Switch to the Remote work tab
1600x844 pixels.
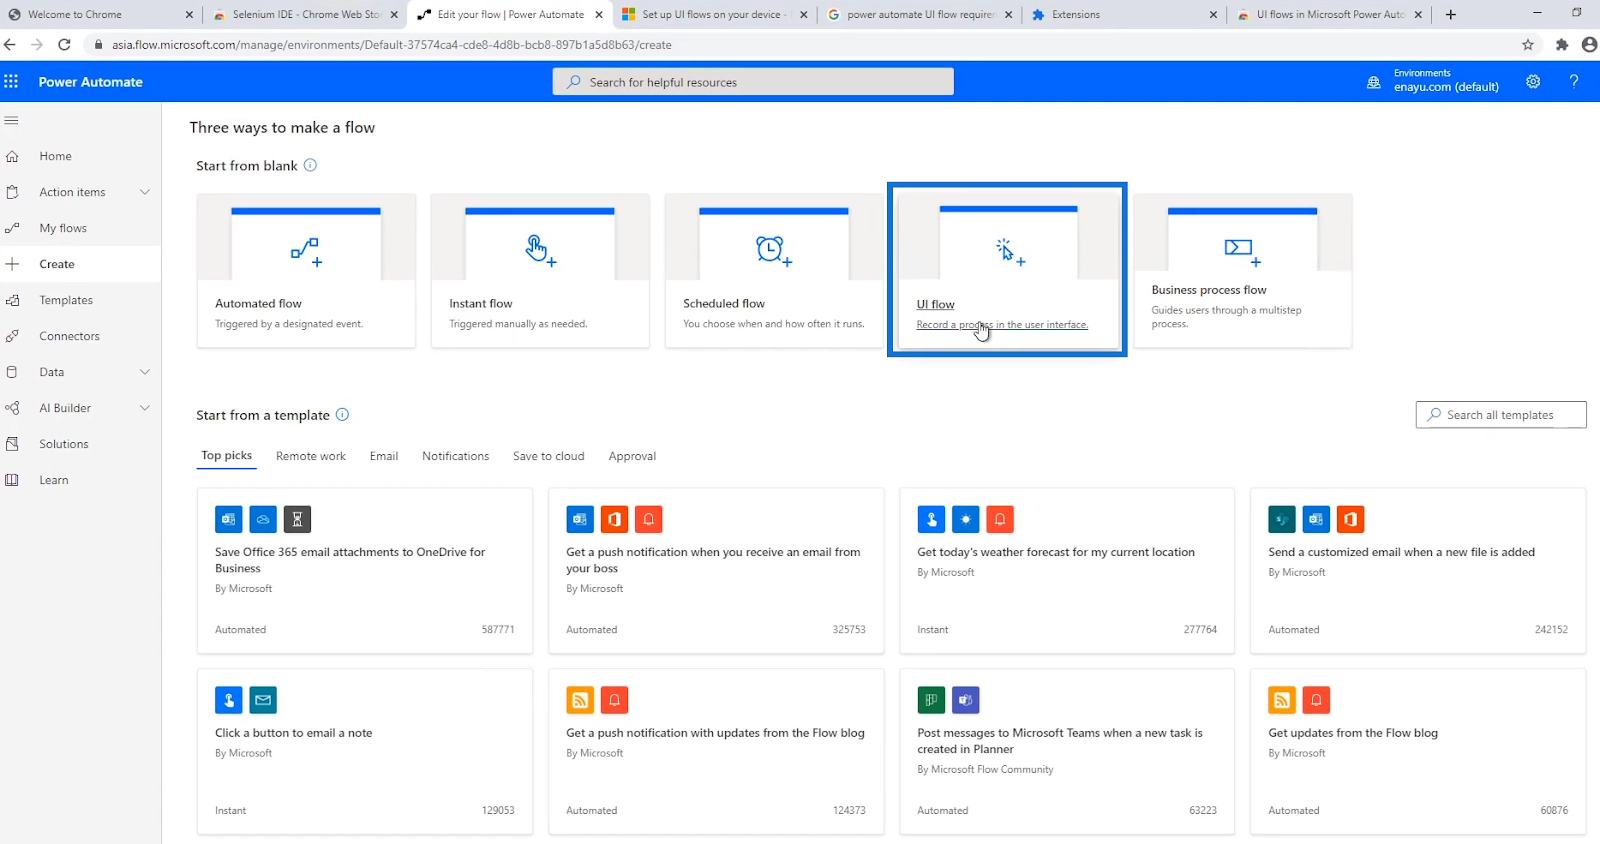[311, 456]
